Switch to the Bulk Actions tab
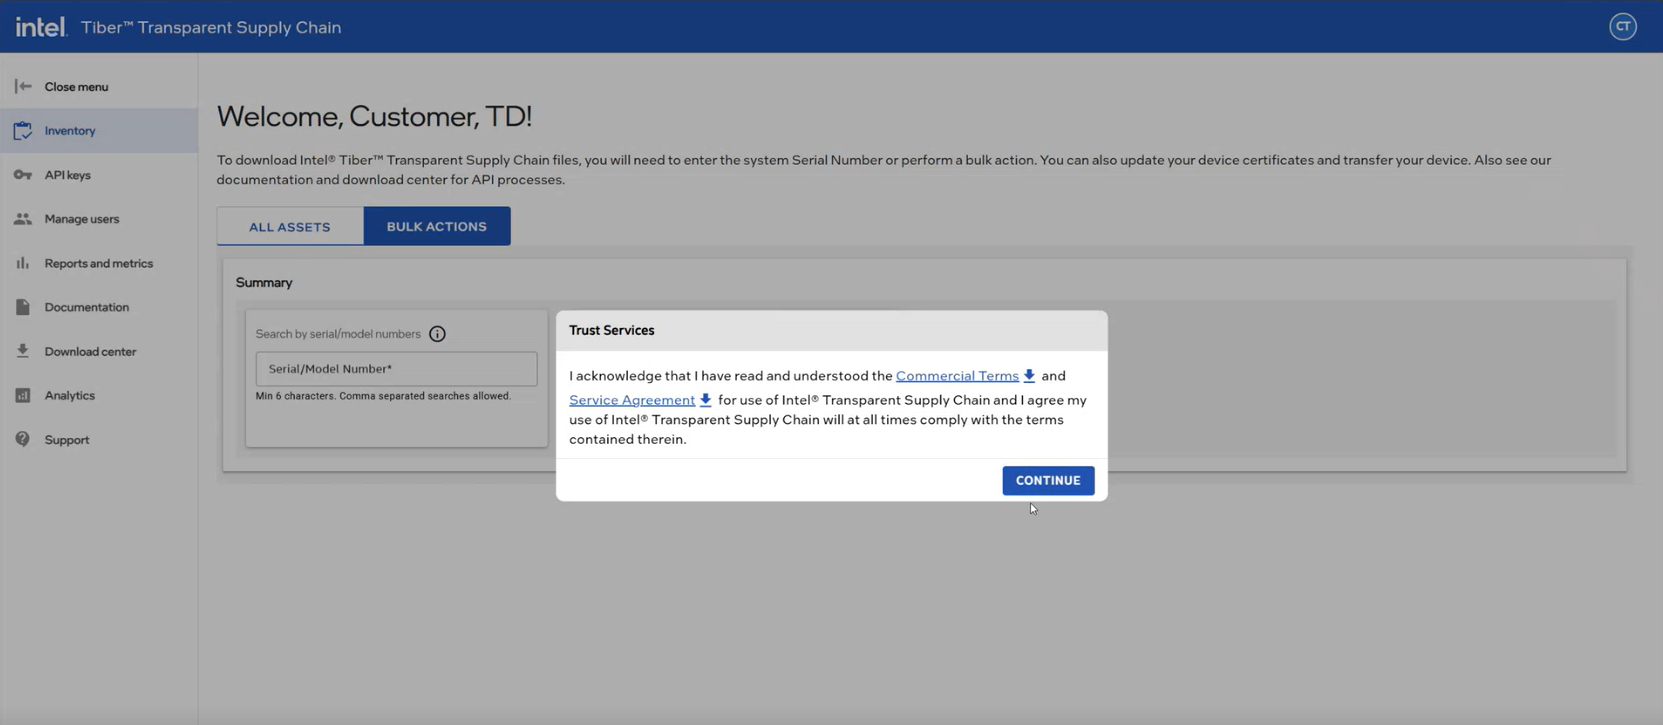This screenshot has width=1663, height=725. 437,227
